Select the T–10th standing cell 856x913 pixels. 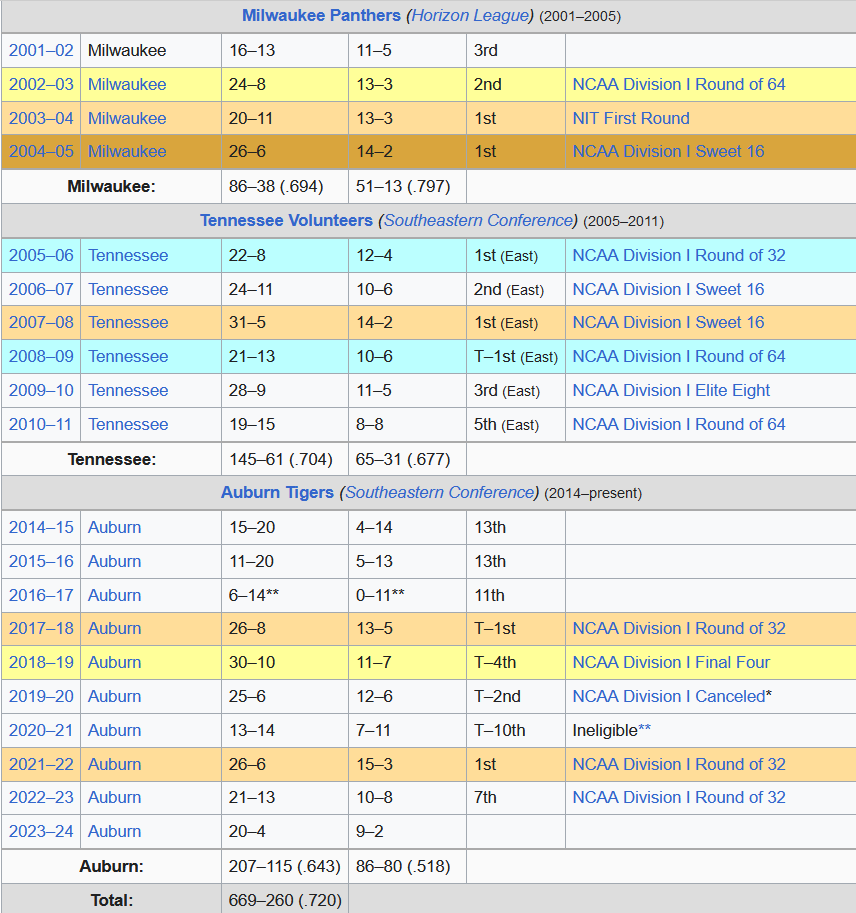516,731
